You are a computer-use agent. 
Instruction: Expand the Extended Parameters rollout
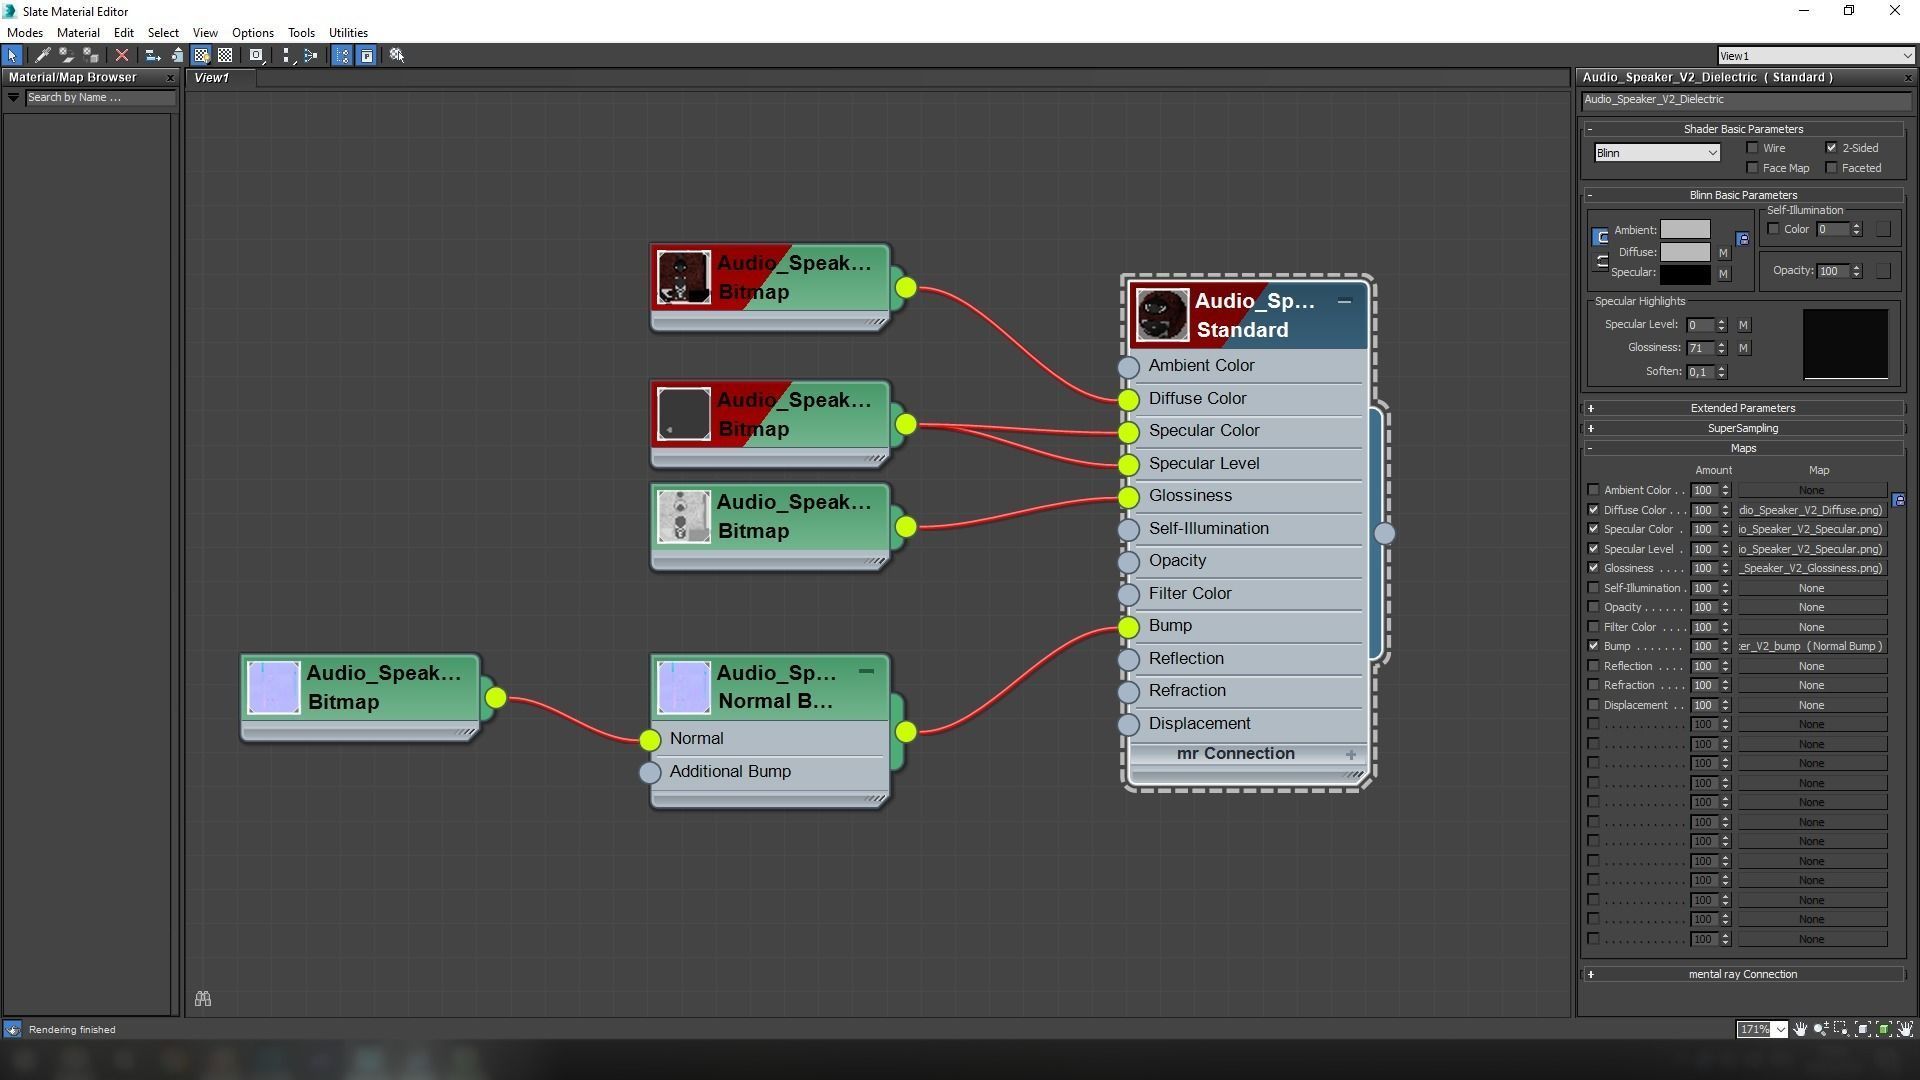[1742, 408]
